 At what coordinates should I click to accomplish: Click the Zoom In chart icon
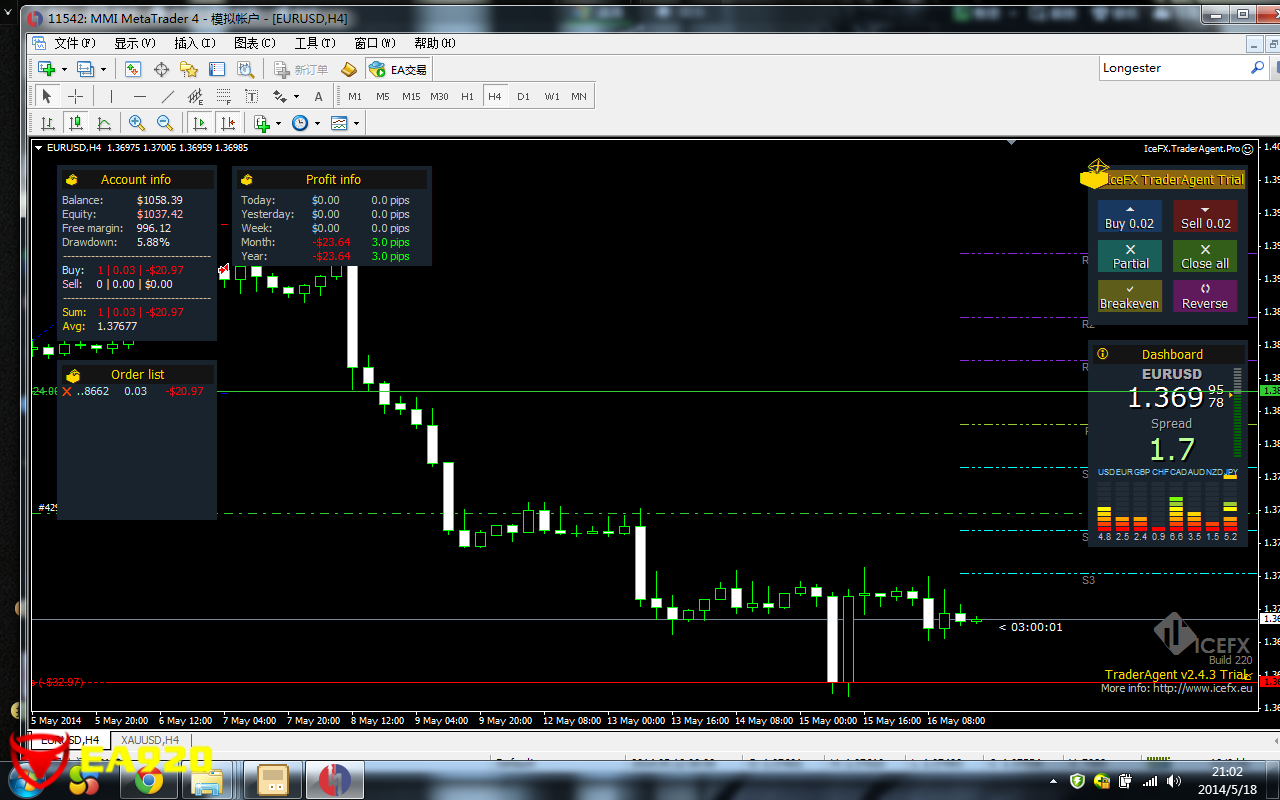click(x=137, y=123)
